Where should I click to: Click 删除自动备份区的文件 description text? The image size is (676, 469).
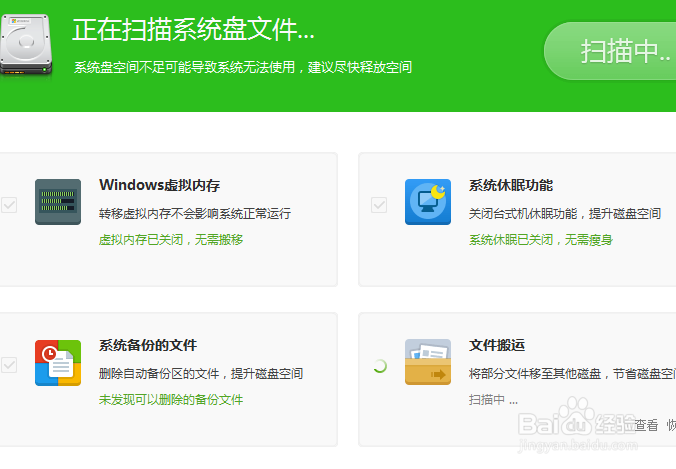point(200,374)
